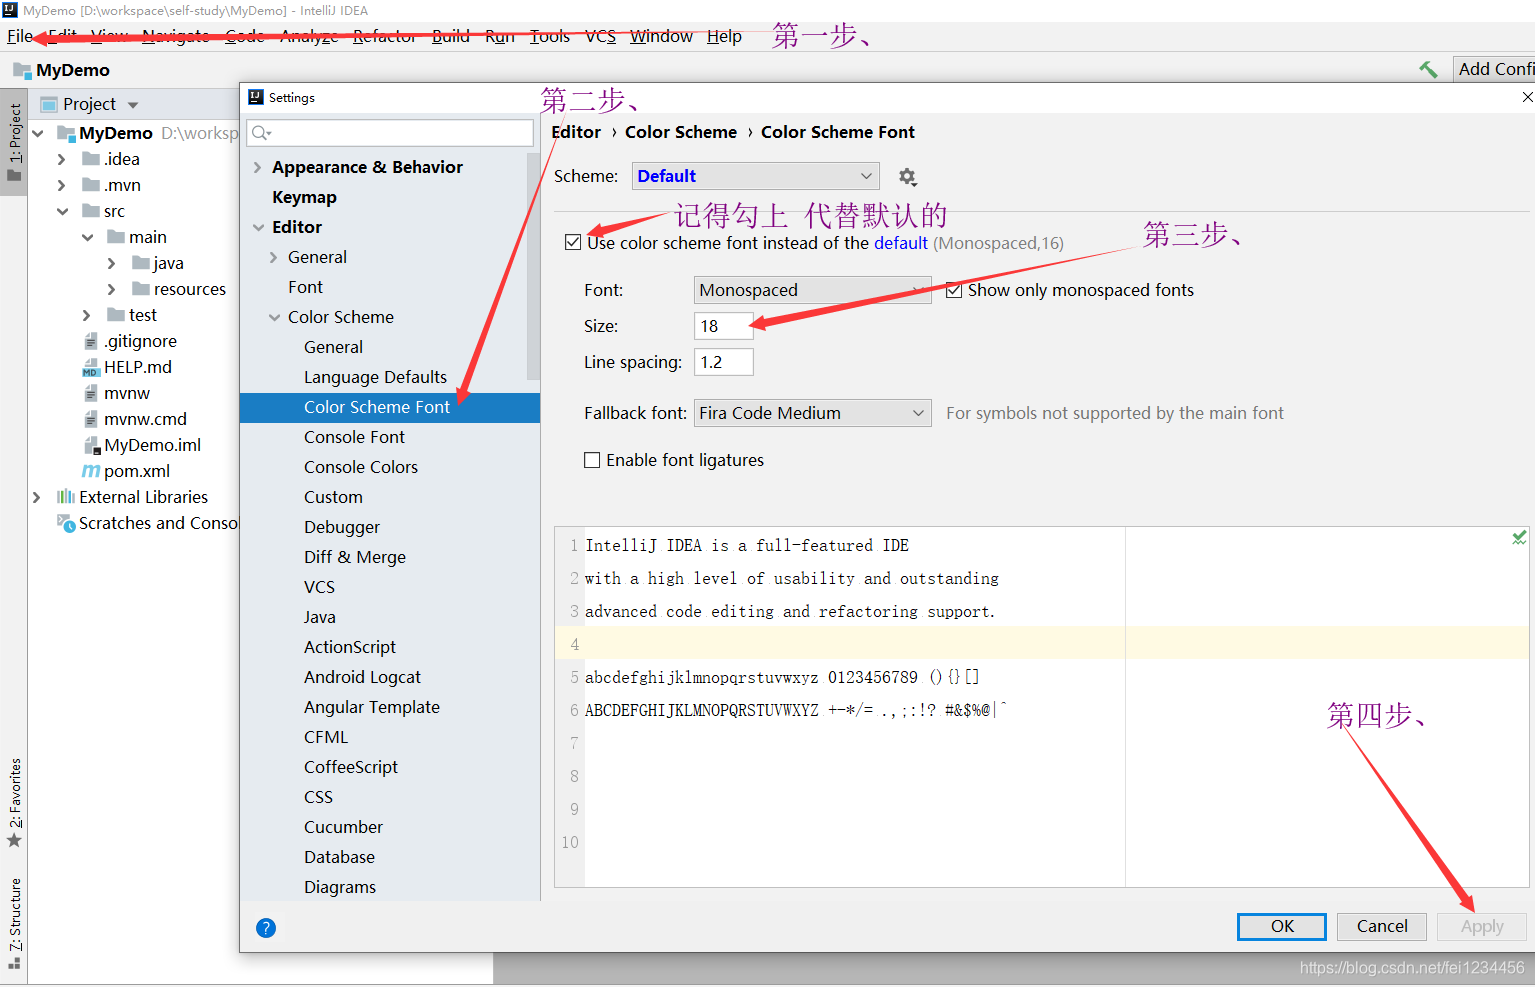Open the Z: Structure tool window
1535x987 pixels.
[14, 922]
